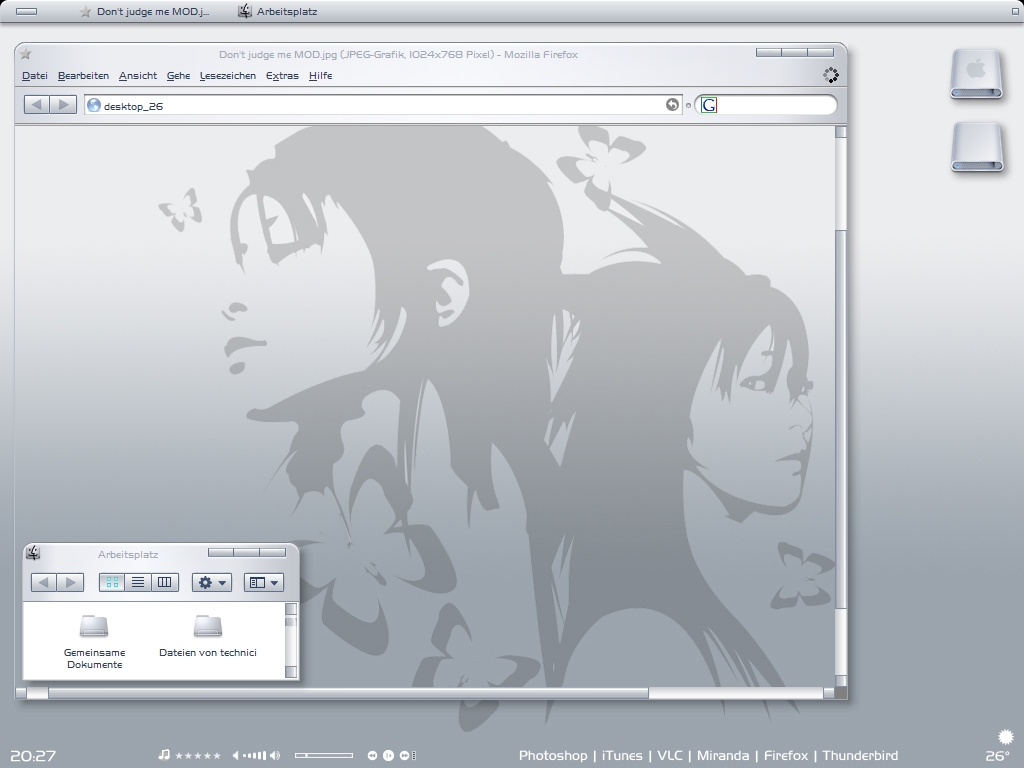Click the volume-down speaker icon in the bottom bar

tap(236, 756)
